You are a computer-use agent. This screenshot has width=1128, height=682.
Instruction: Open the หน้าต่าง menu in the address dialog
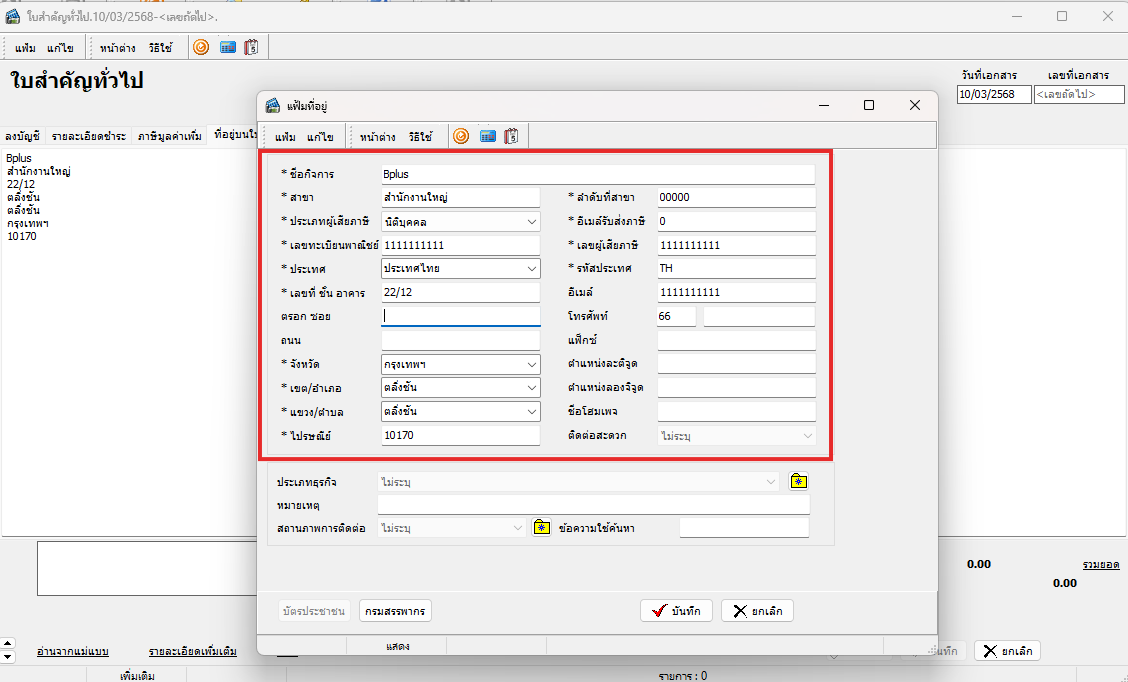click(x=377, y=136)
